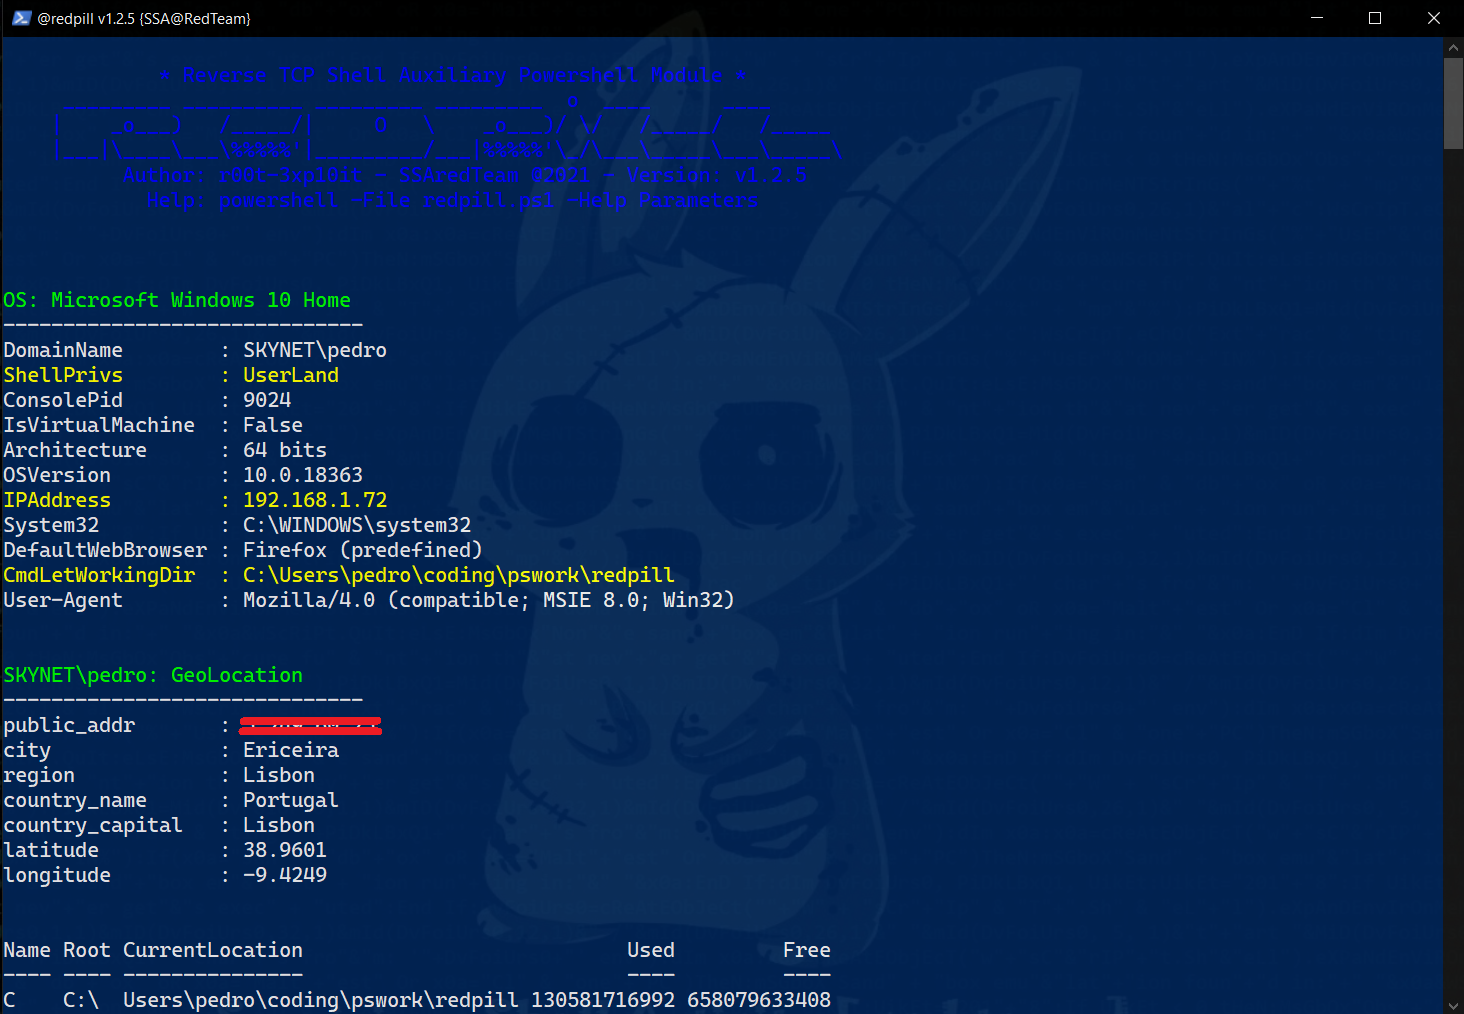Viewport: 1464px width, 1014px height.
Task: Select city value 'Ericeira'
Action: (291, 750)
